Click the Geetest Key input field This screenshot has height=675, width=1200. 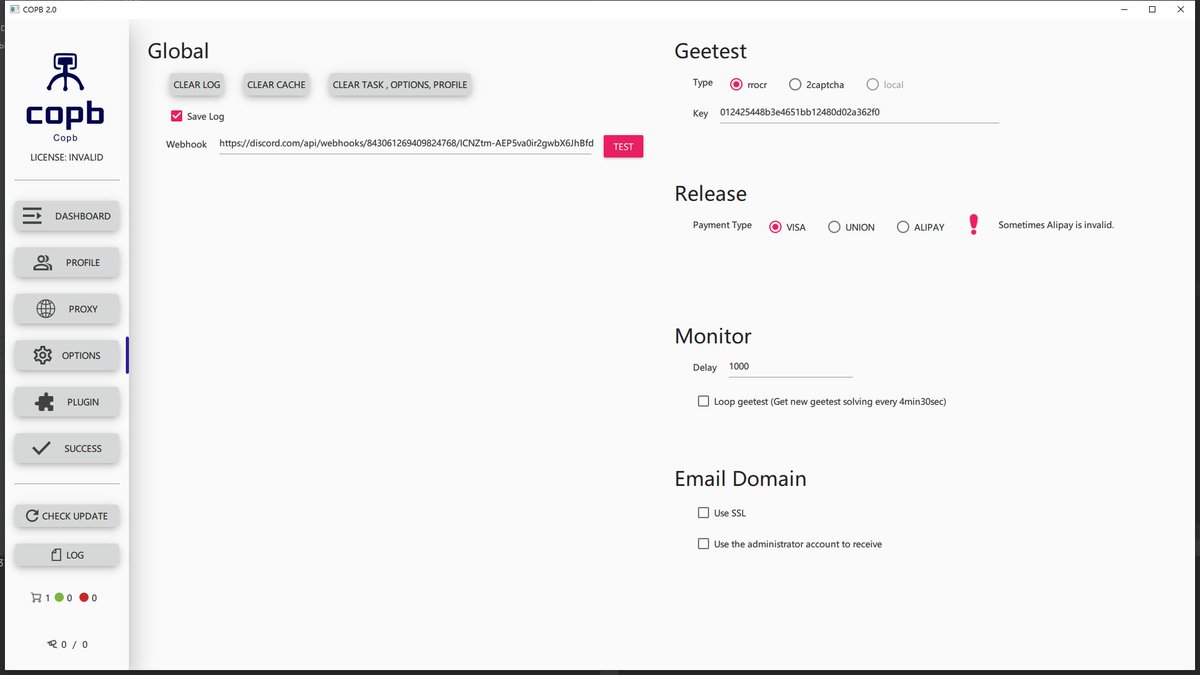tap(858, 113)
